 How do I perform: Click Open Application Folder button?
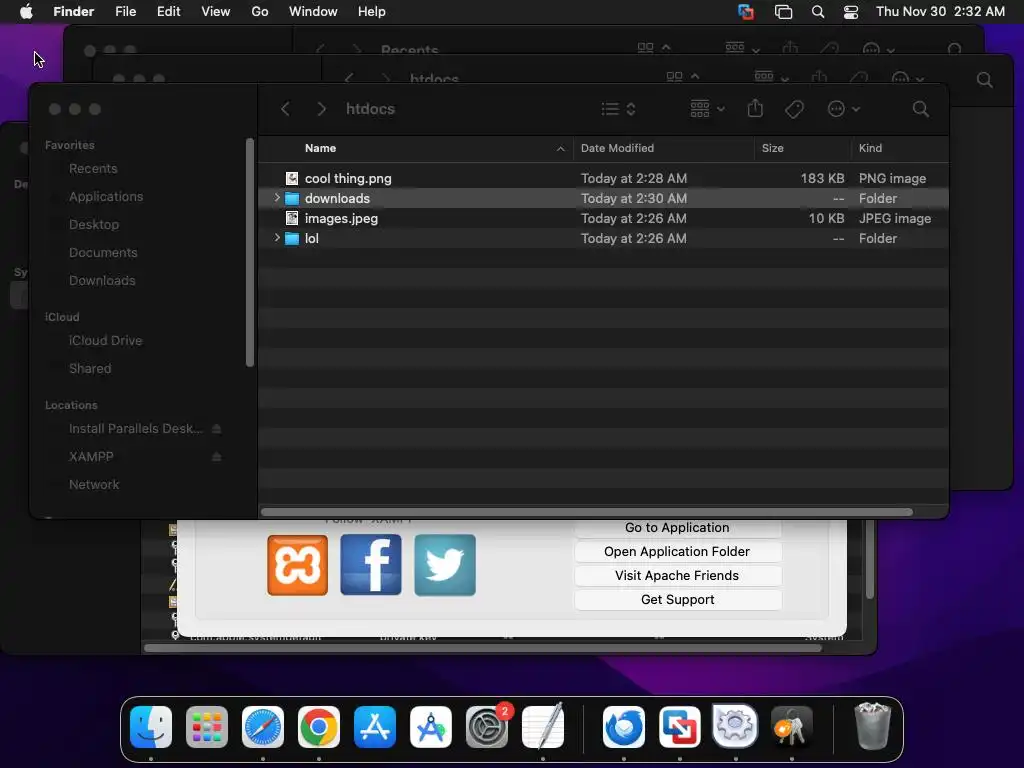(x=677, y=552)
